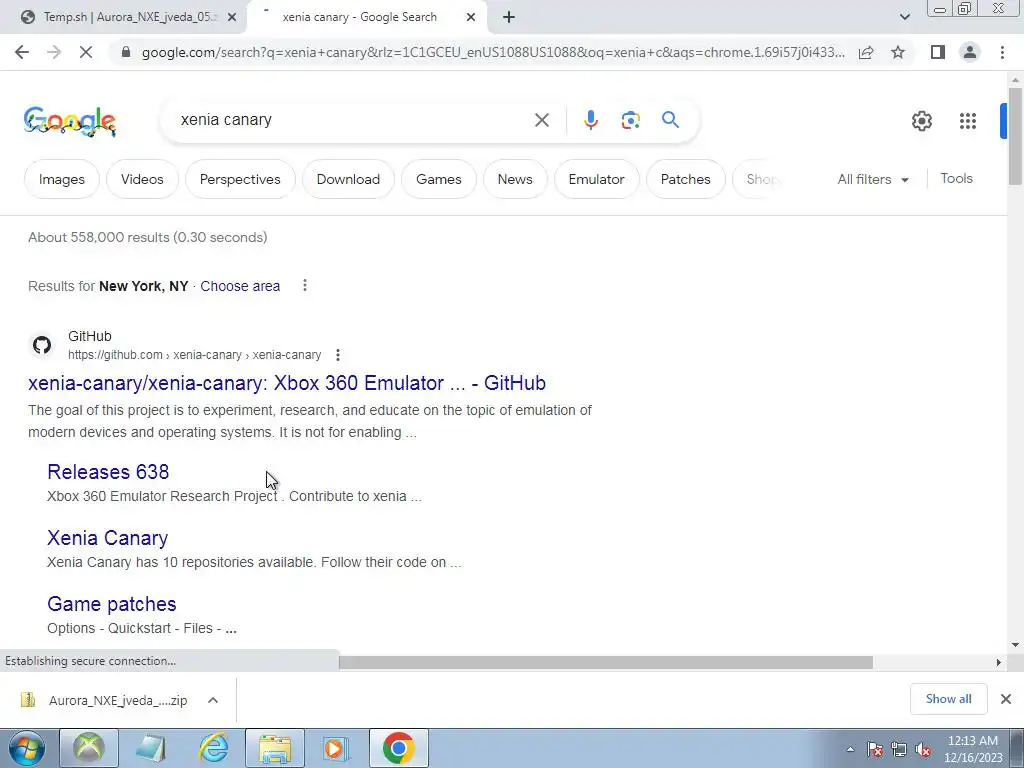Choose area for location

coord(240,286)
